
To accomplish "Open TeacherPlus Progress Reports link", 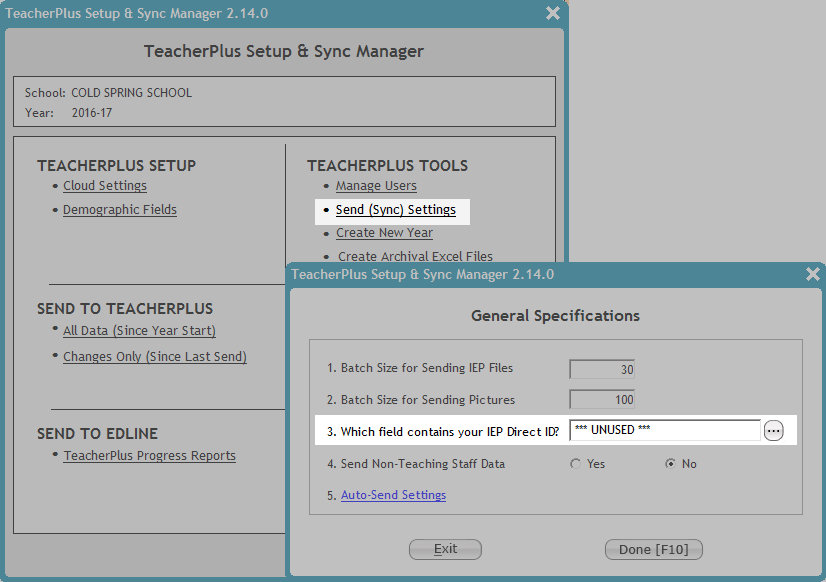I will click(150, 456).
